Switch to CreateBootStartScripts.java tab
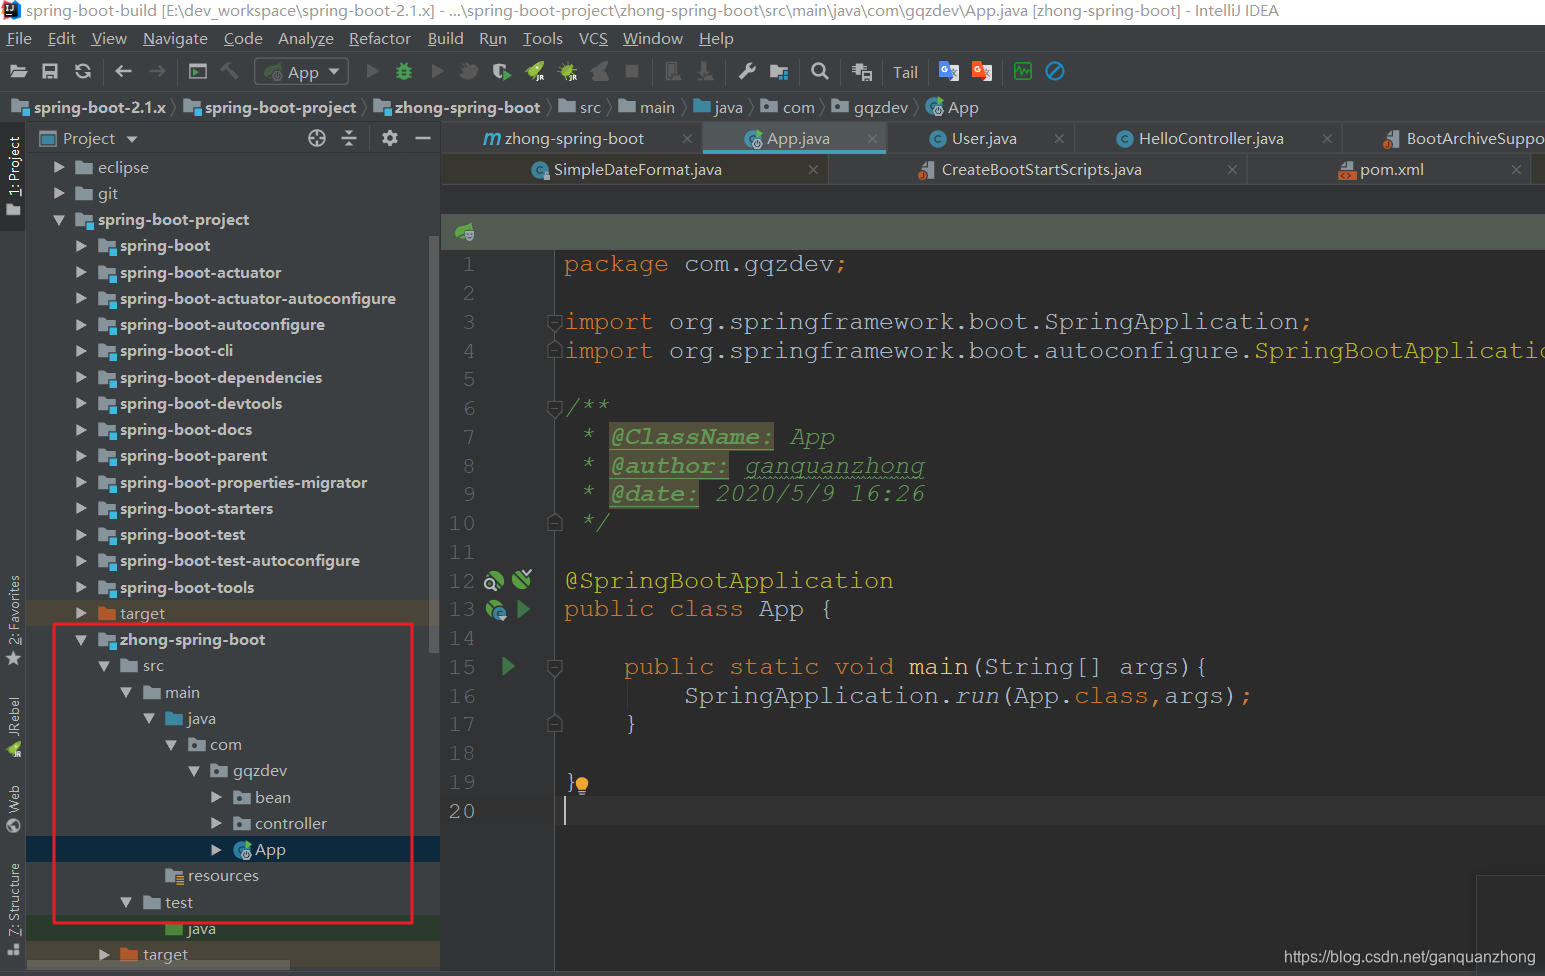1545x976 pixels. point(1041,169)
